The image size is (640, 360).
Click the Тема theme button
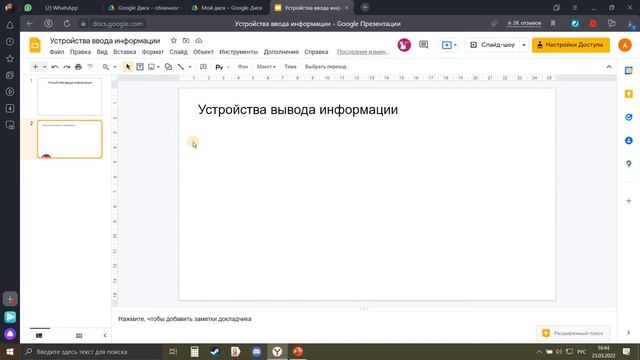[x=290, y=67]
